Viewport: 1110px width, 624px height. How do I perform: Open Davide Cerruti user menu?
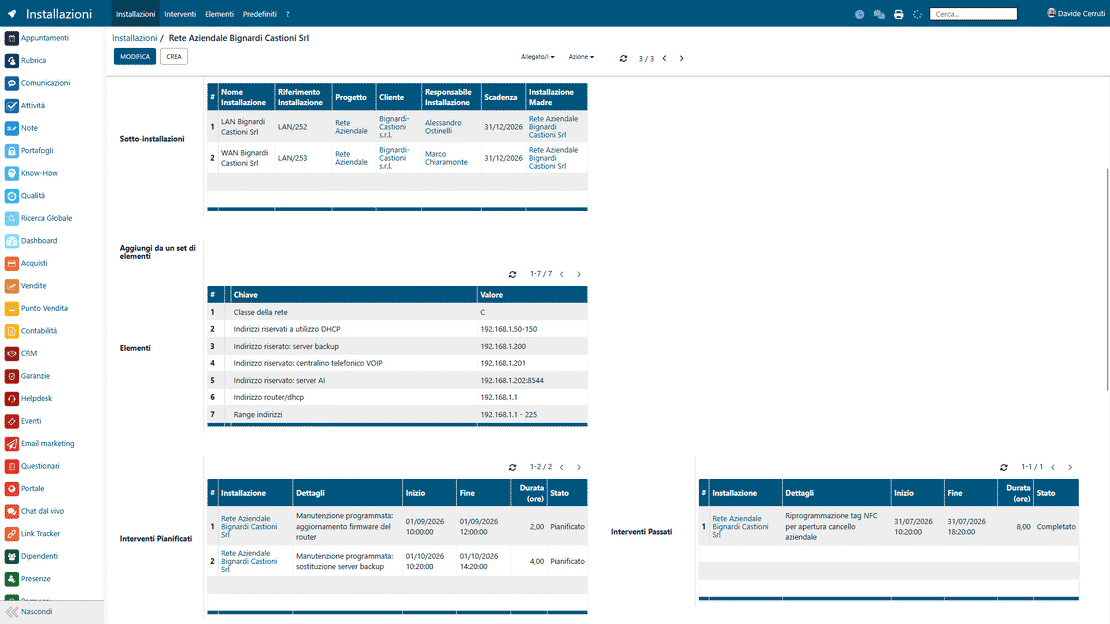click(1076, 13)
